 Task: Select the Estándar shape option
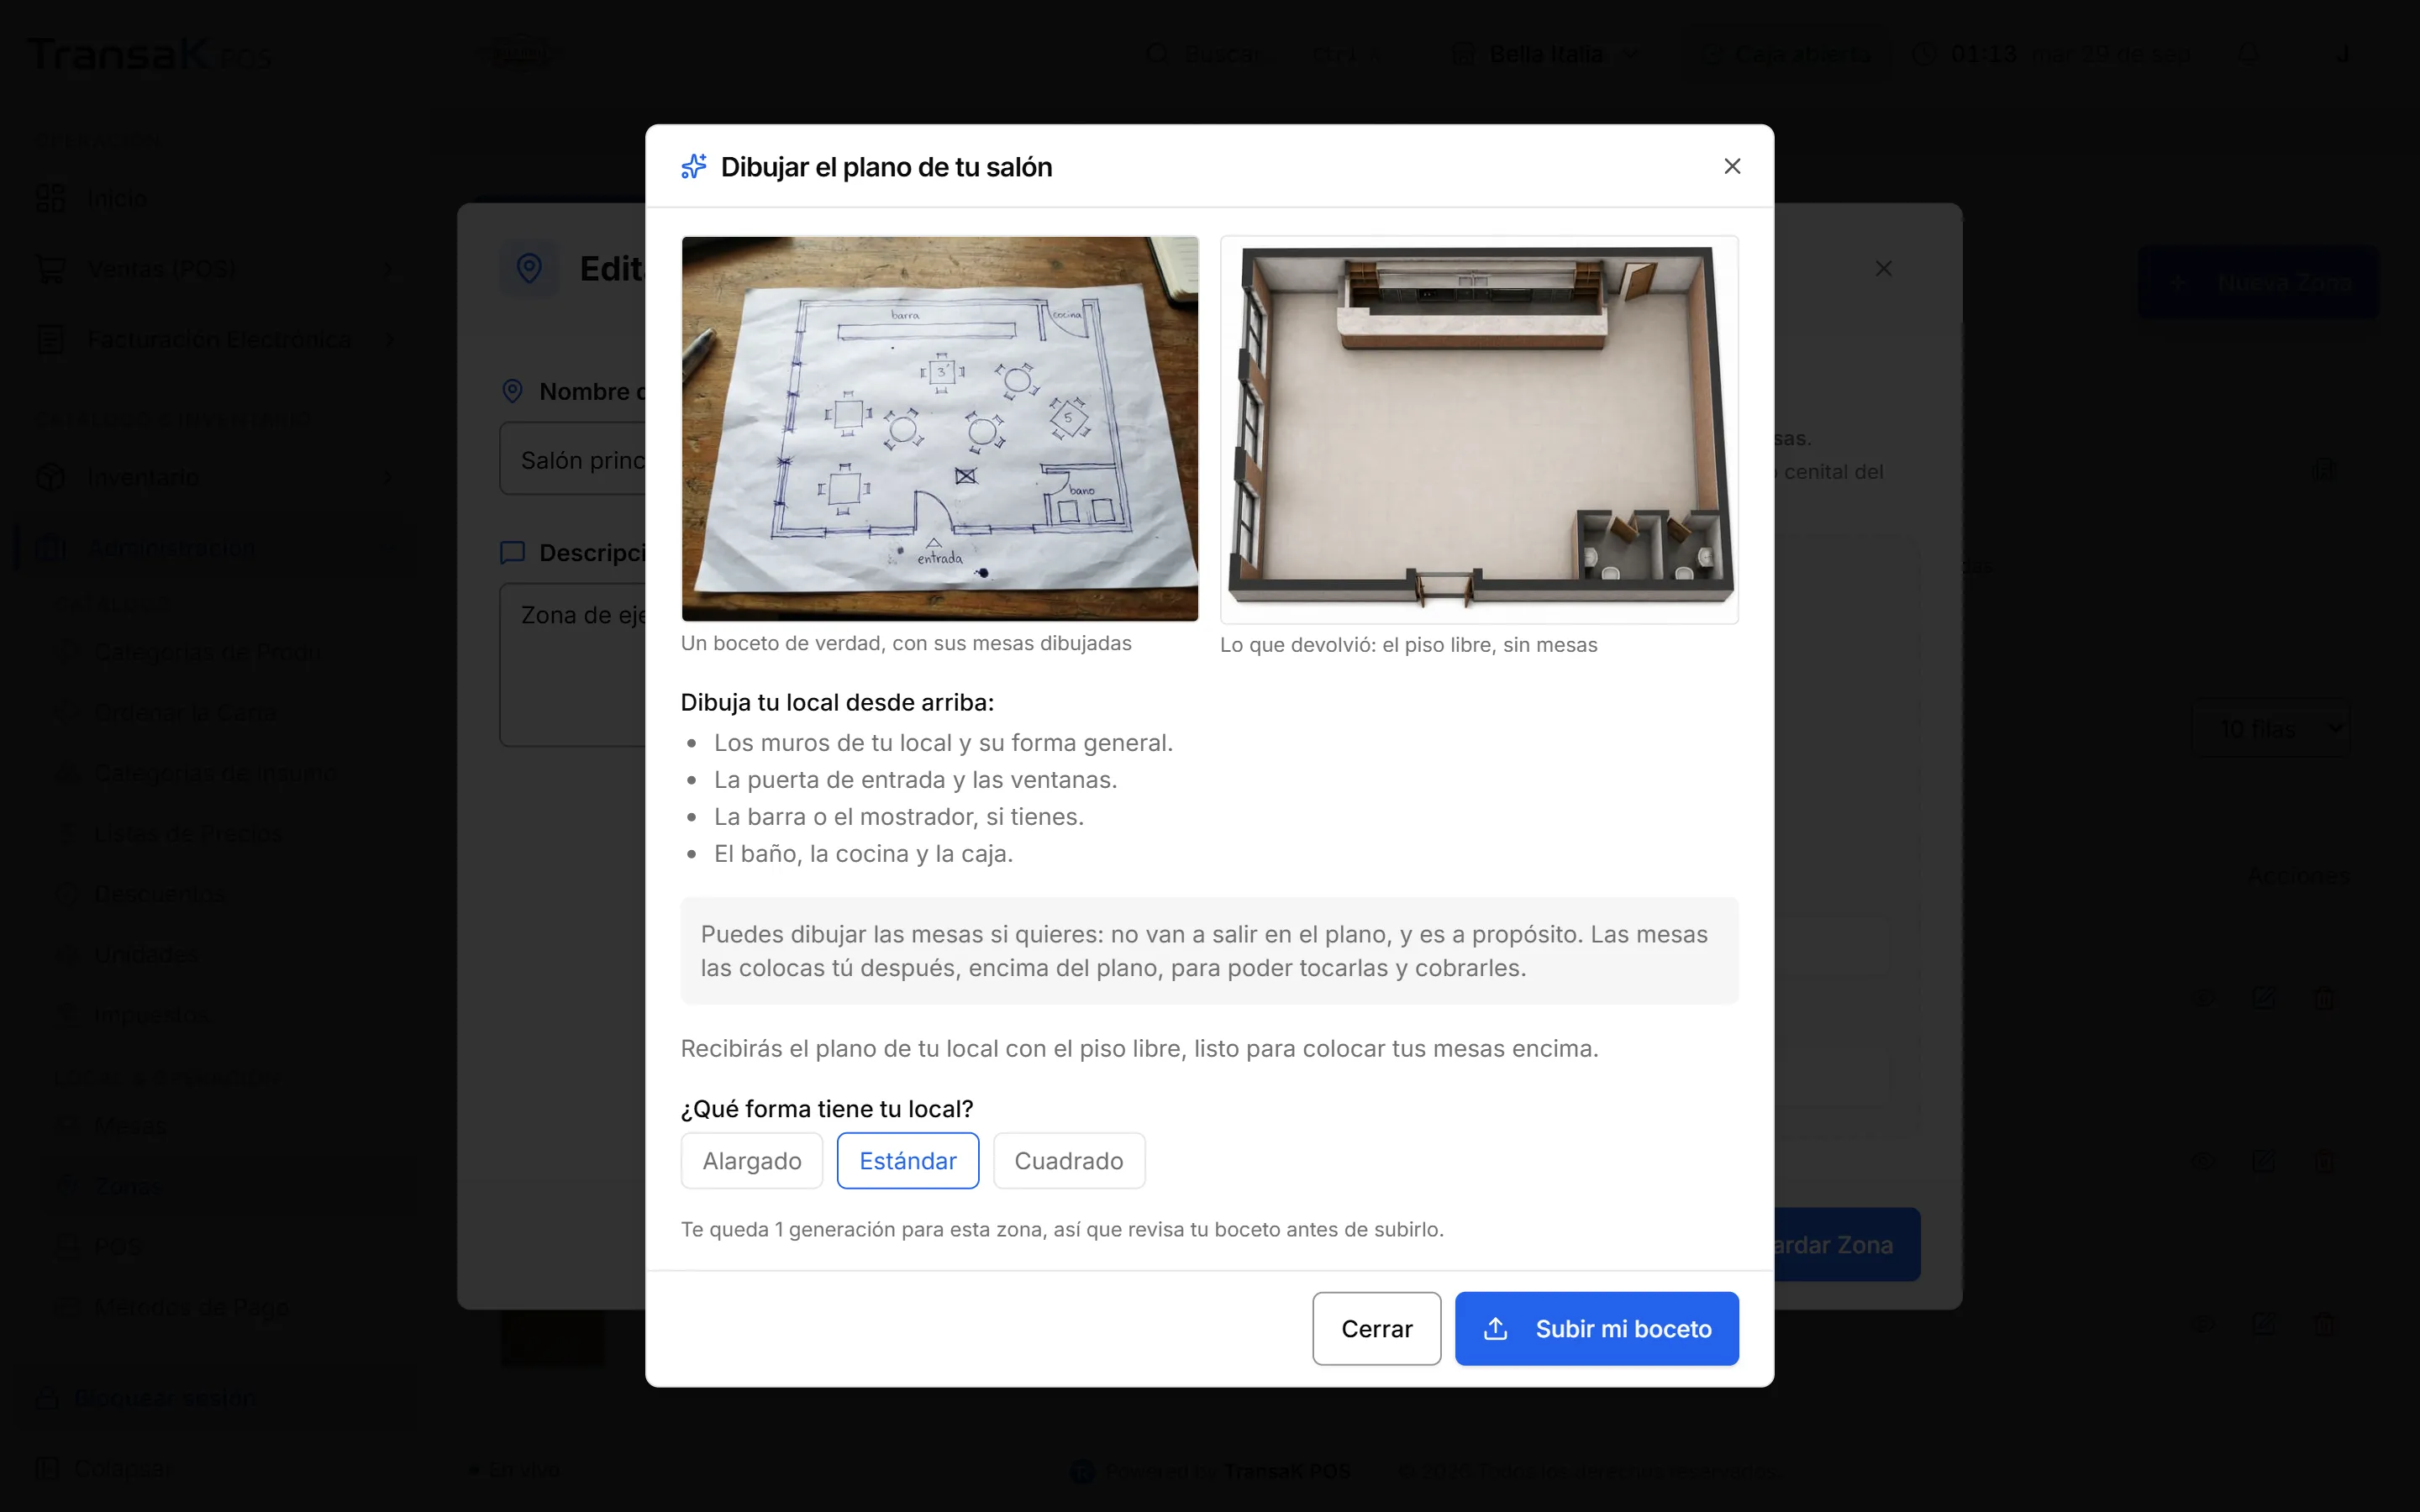[x=908, y=1160]
